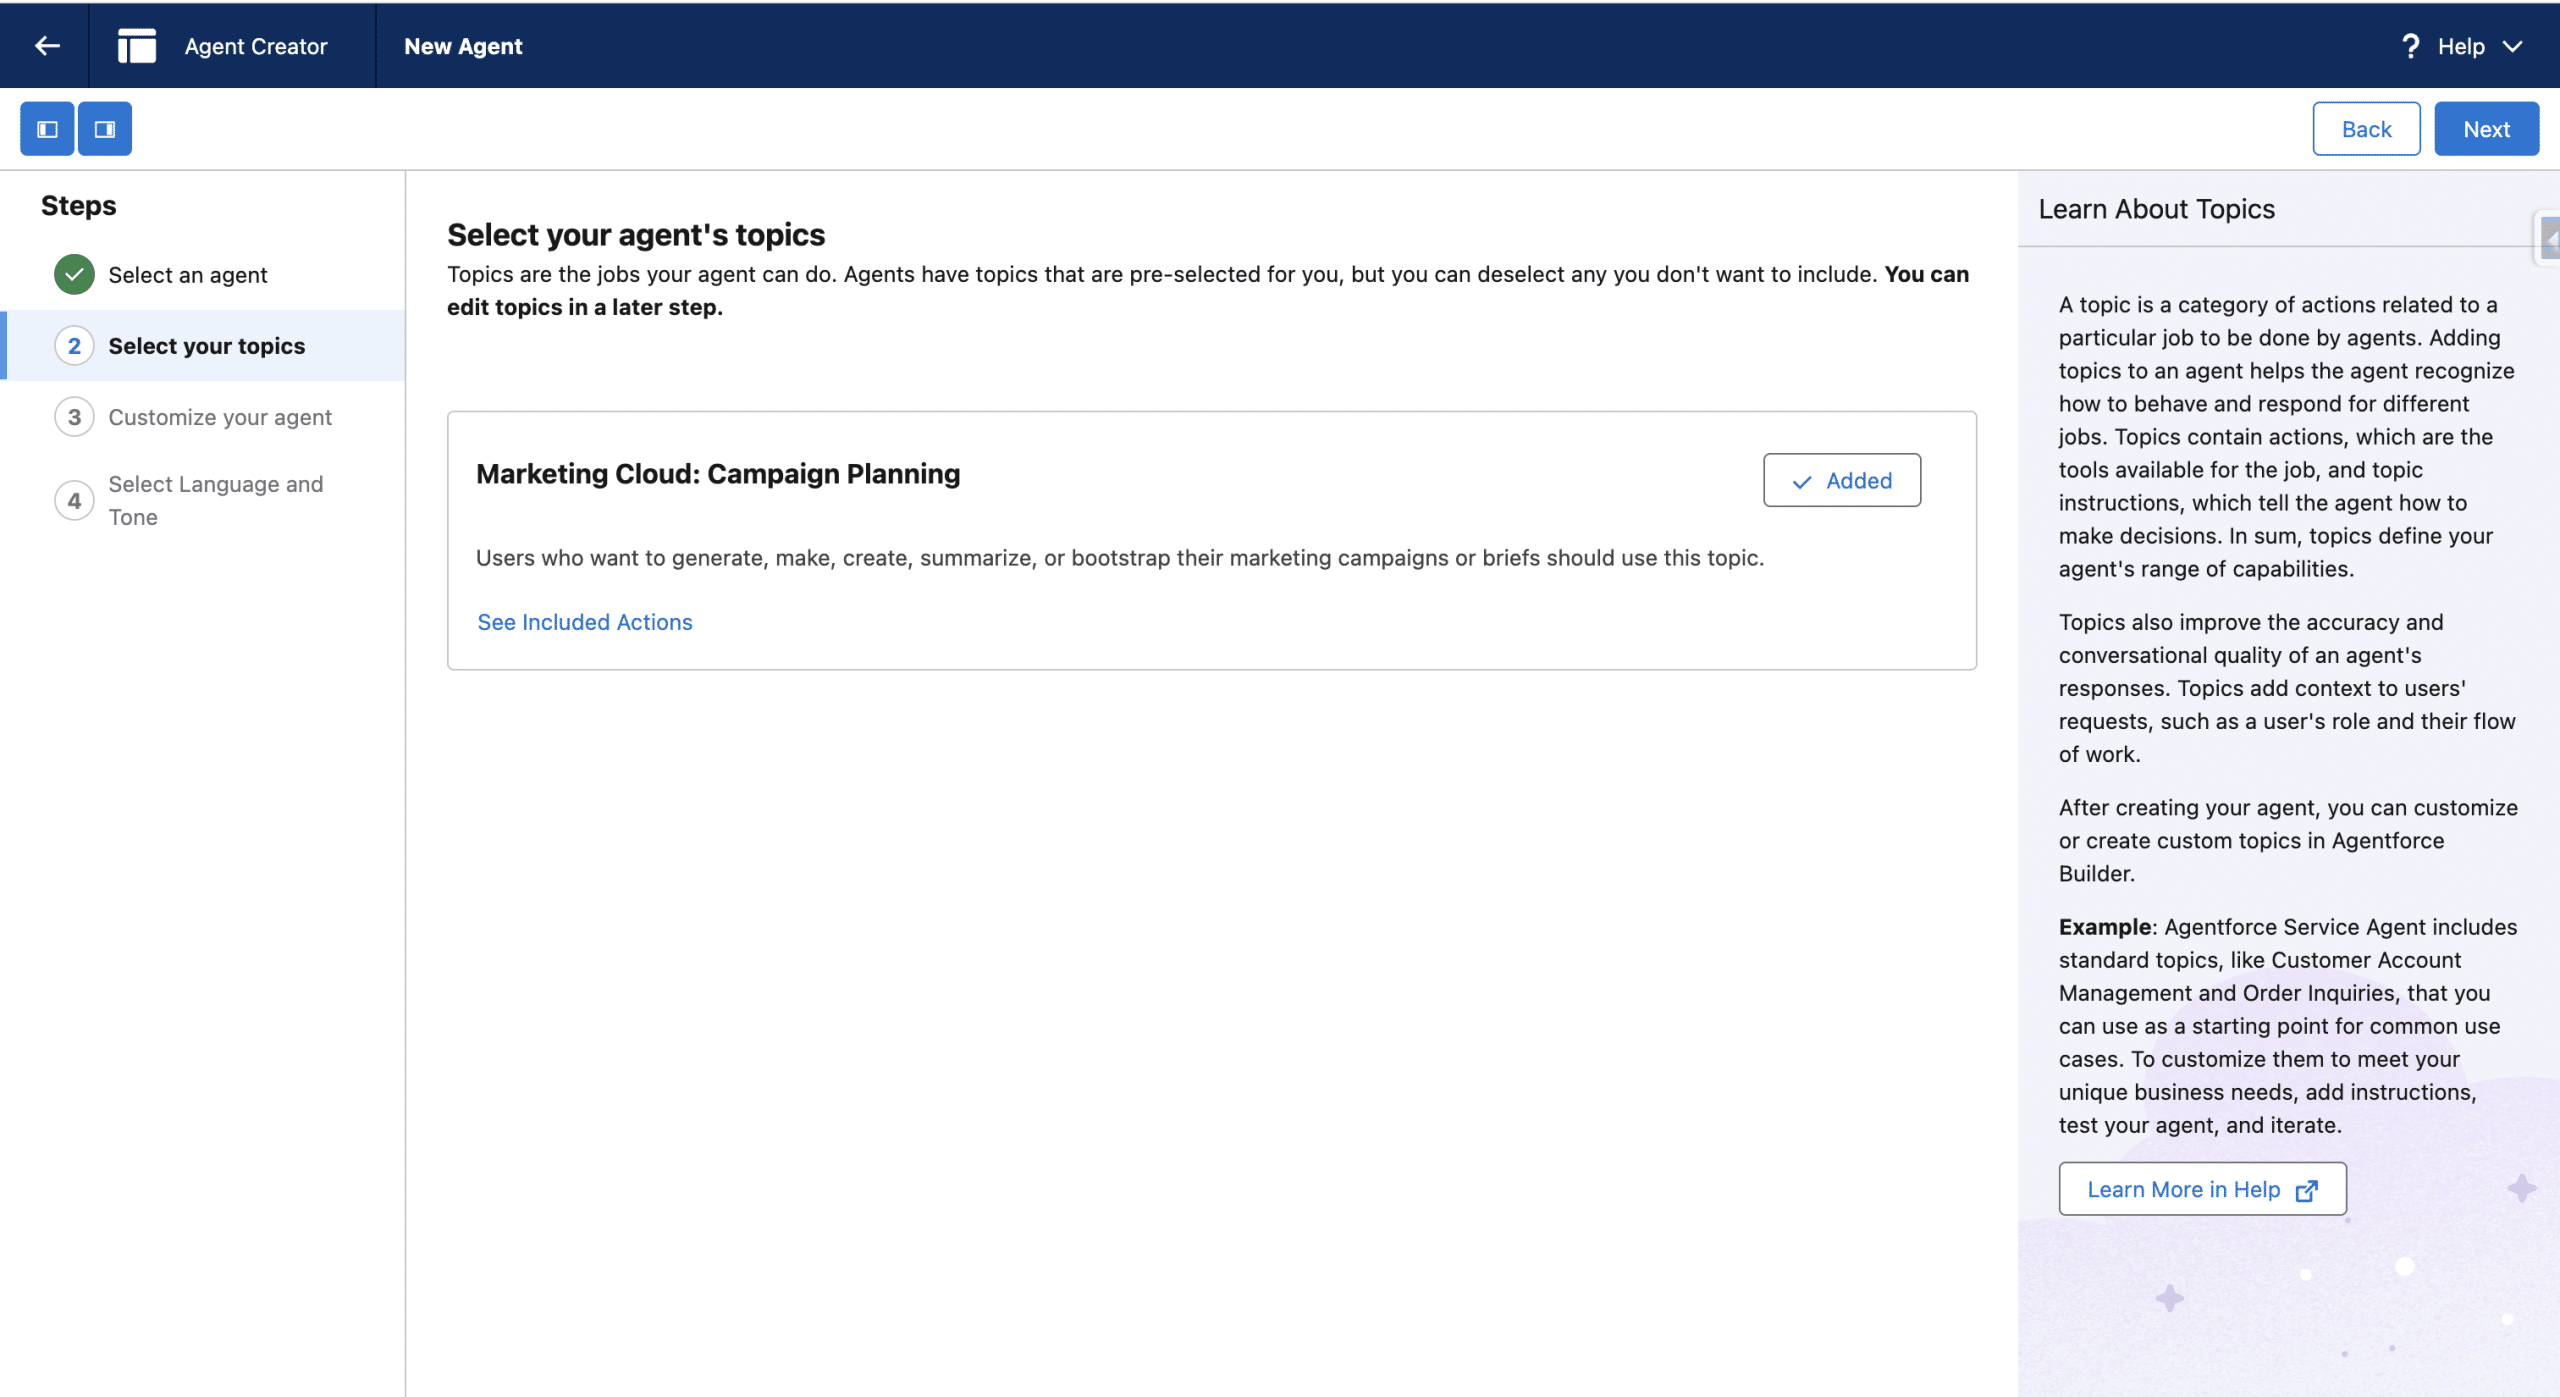Click the Agent Creator app icon
This screenshot has width=2560, height=1397.
[x=137, y=46]
